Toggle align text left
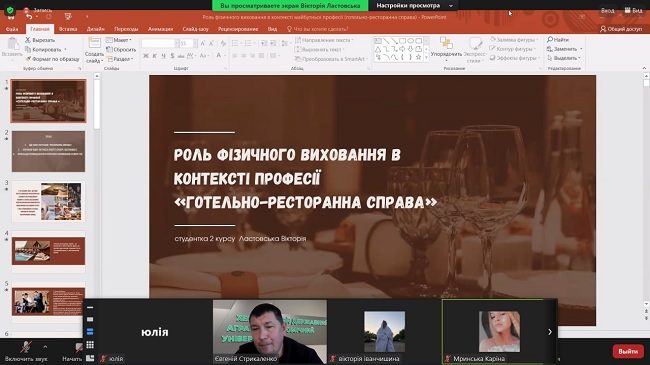 tap(235, 56)
